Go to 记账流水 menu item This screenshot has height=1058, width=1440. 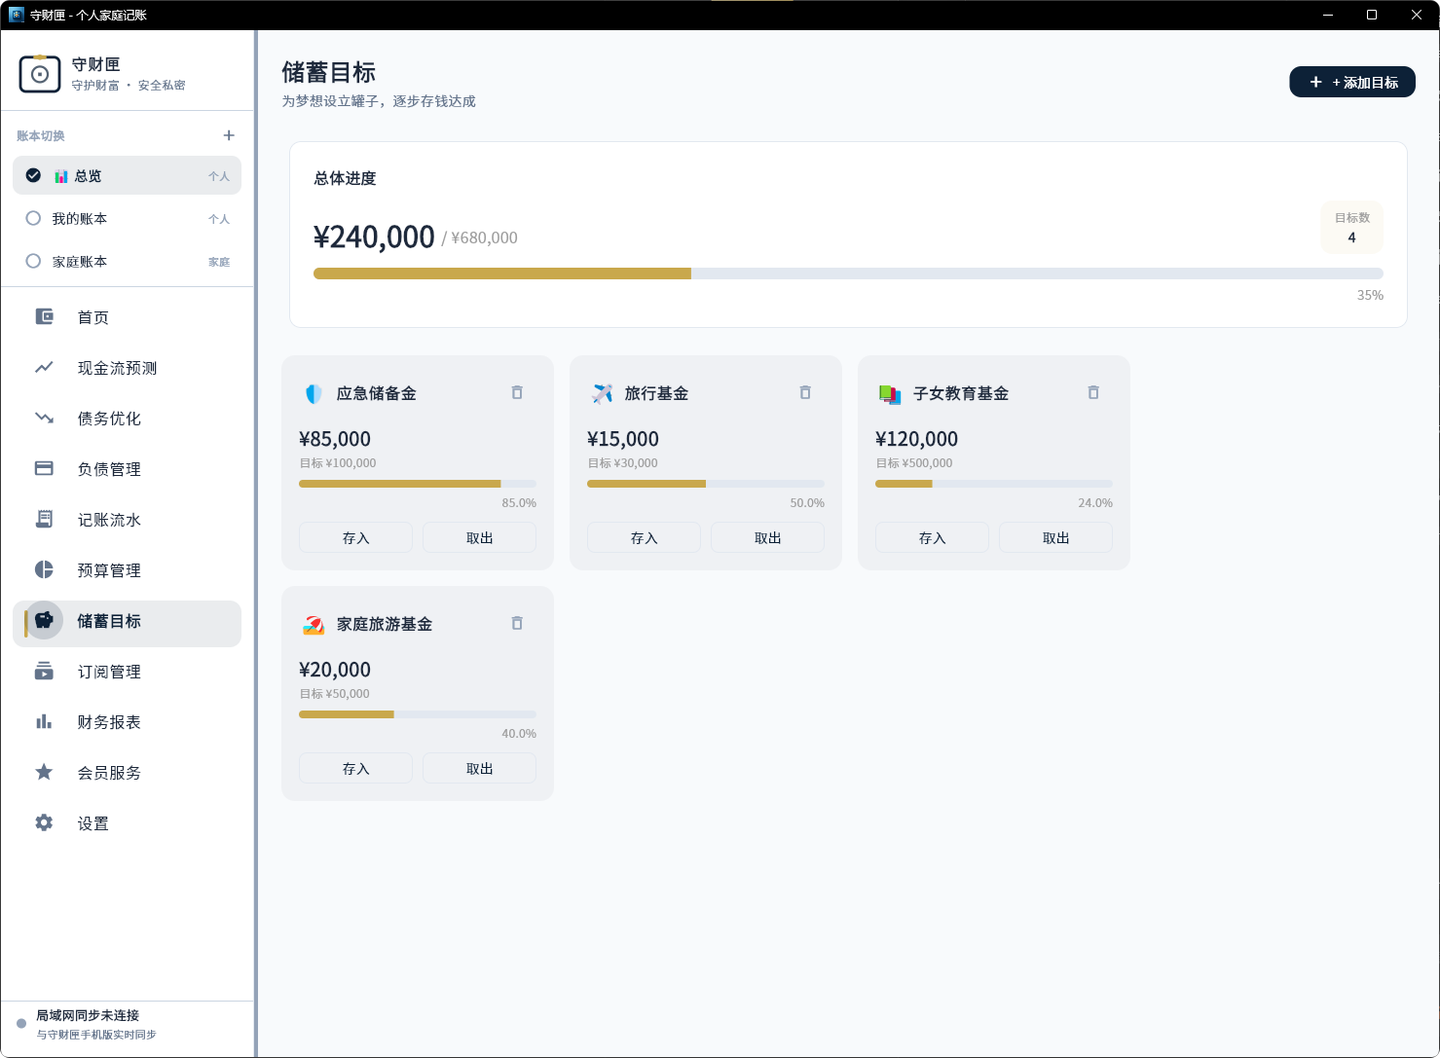pyautogui.click(x=127, y=520)
